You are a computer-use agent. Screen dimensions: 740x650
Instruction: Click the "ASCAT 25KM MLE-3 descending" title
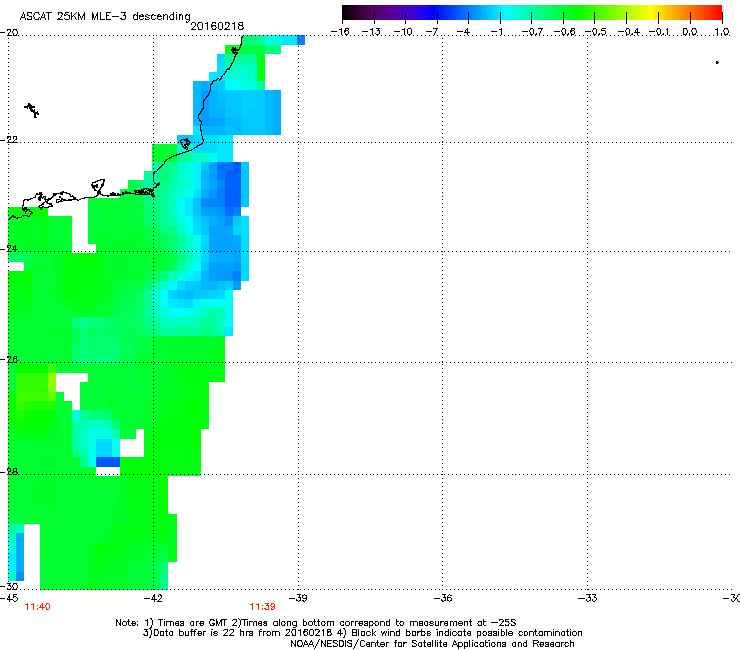click(x=105, y=17)
